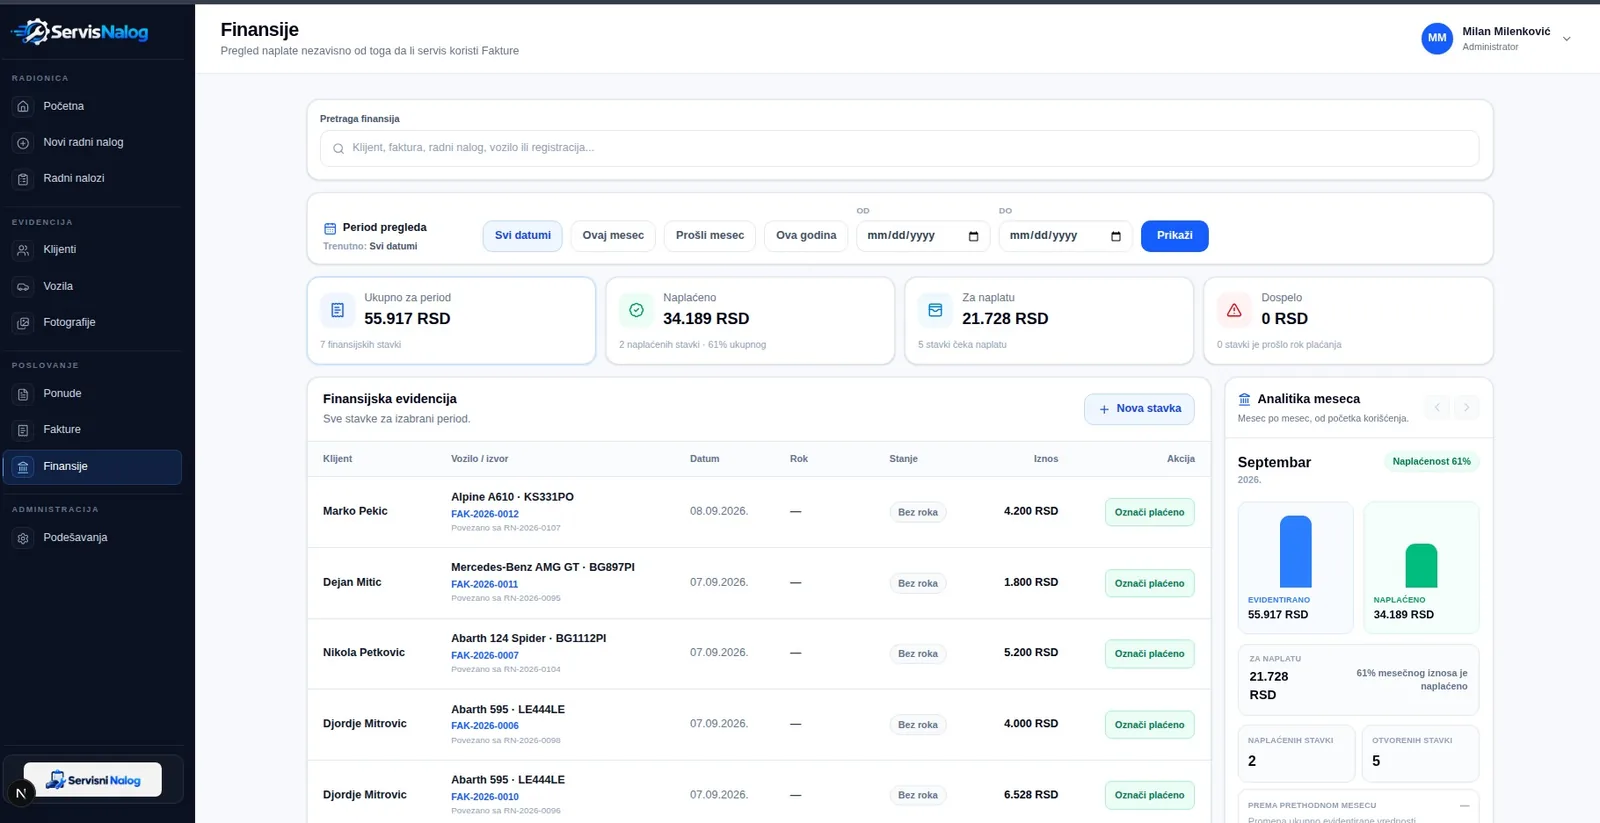Click the Klijent column header
The image size is (1600, 823).
337,459
